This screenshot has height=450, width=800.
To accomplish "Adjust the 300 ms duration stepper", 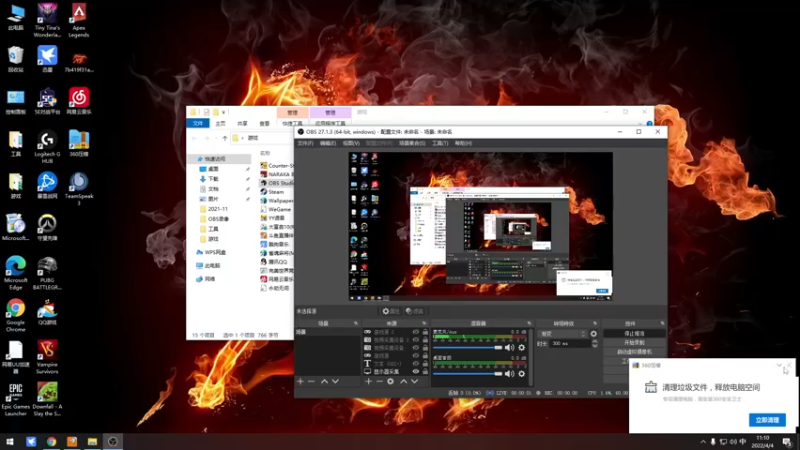I will tap(594, 344).
